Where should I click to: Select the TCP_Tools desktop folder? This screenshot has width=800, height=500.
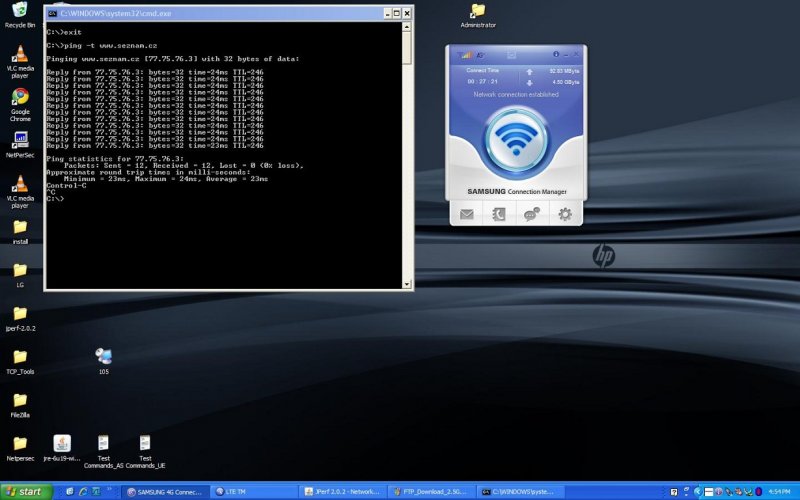(20, 357)
